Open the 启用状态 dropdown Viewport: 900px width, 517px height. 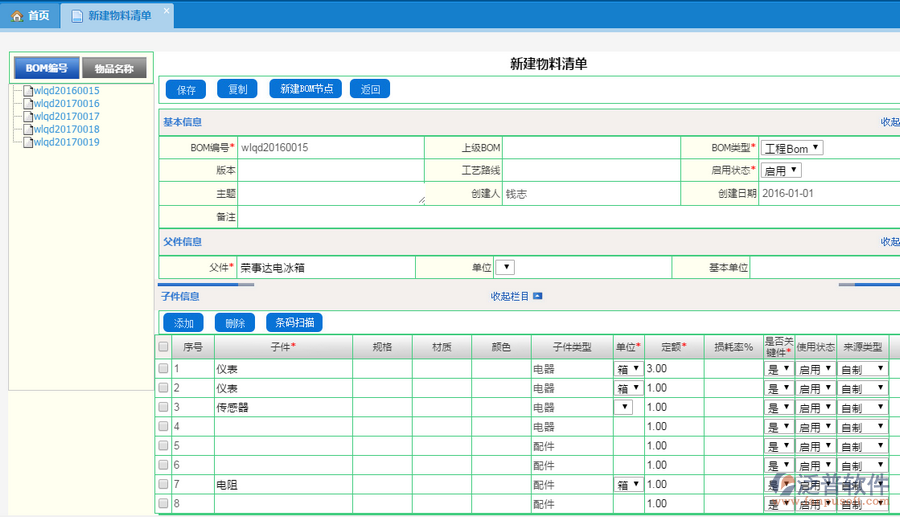[x=781, y=171]
